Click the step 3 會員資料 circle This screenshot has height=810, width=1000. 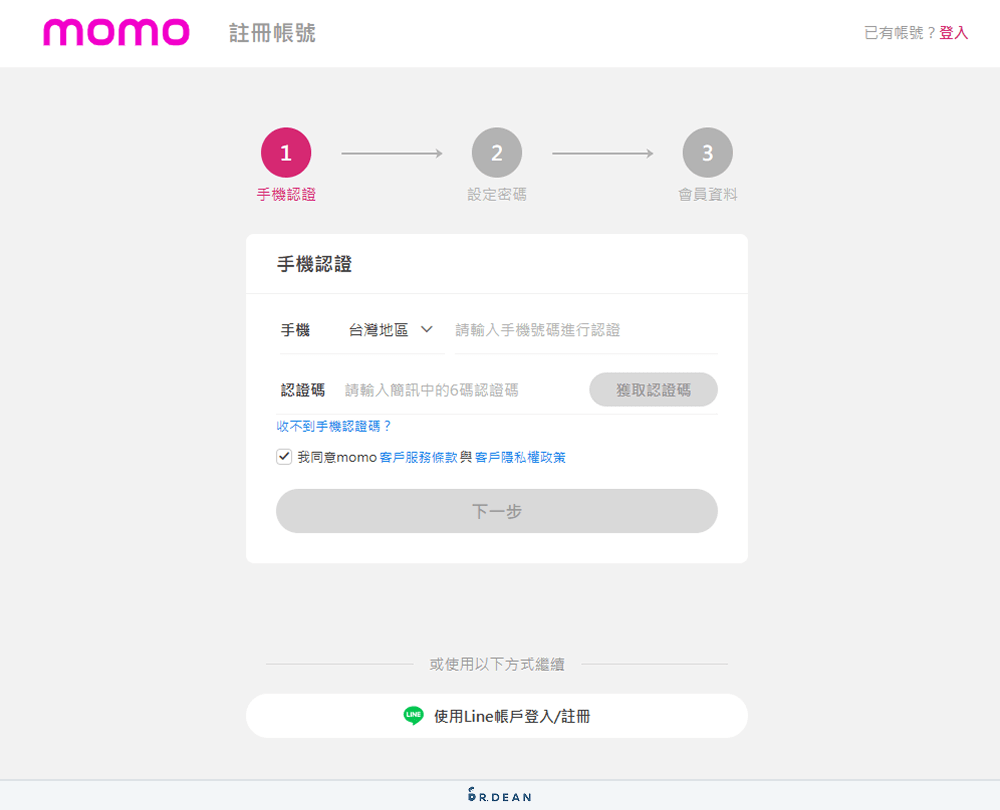point(707,152)
